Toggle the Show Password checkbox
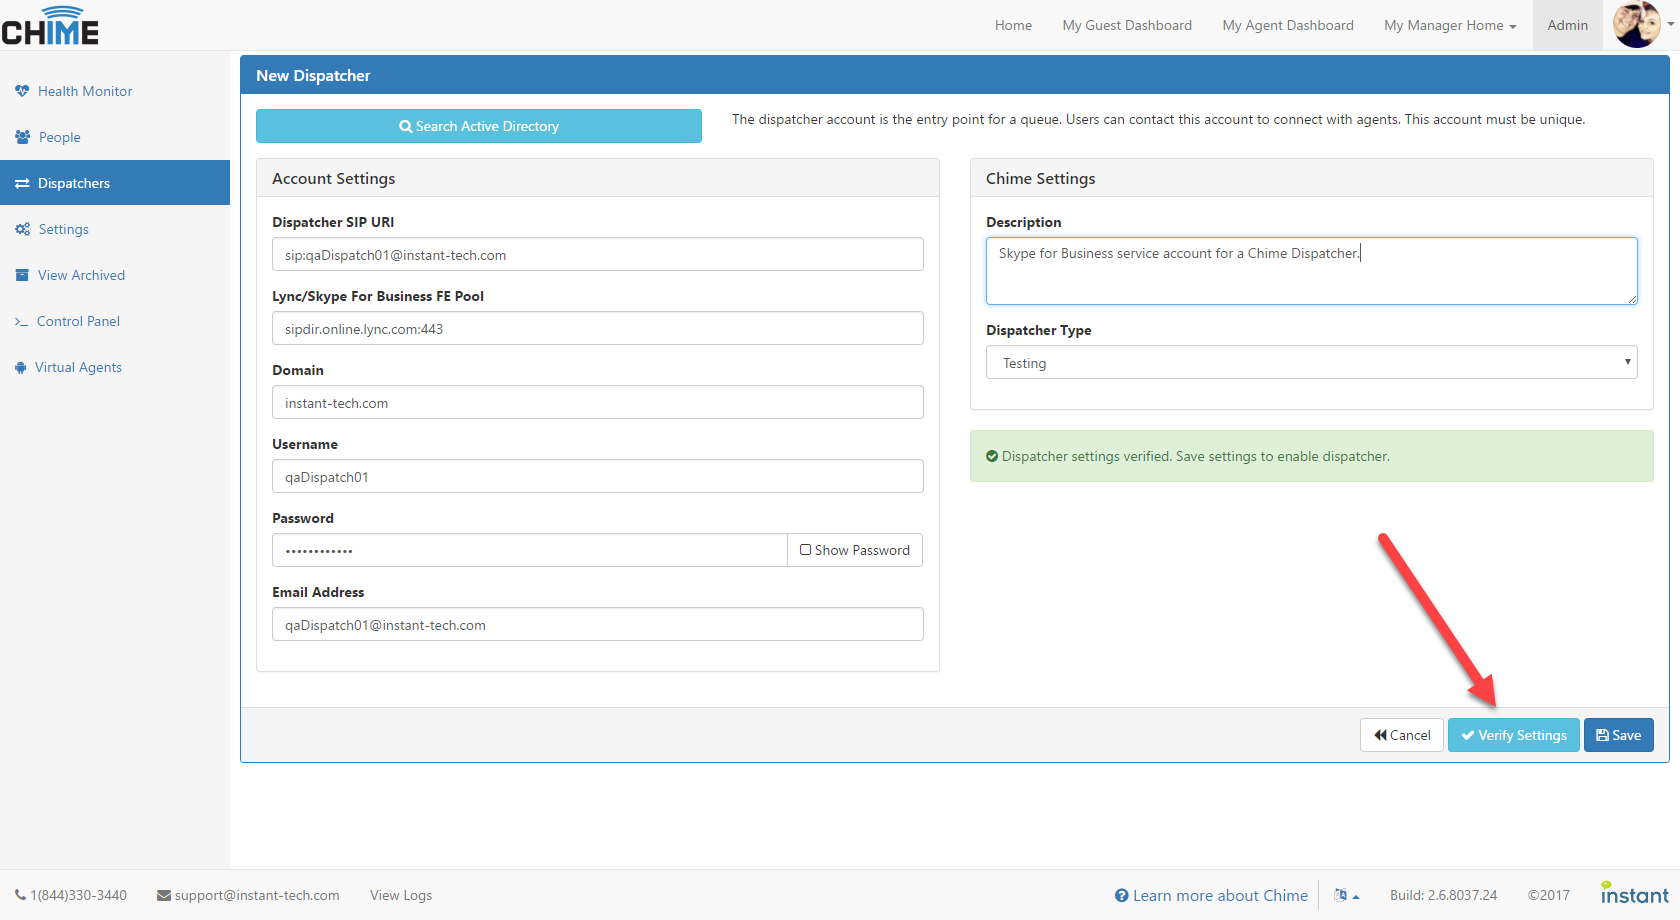Screen dimensions: 1680x920 click(x=805, y=549)
